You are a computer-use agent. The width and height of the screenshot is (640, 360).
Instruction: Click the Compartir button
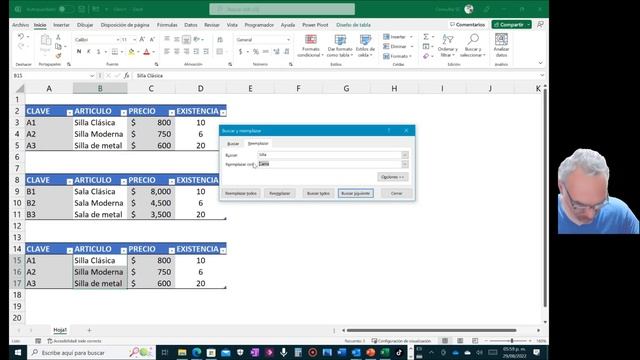tap(509, 24)
